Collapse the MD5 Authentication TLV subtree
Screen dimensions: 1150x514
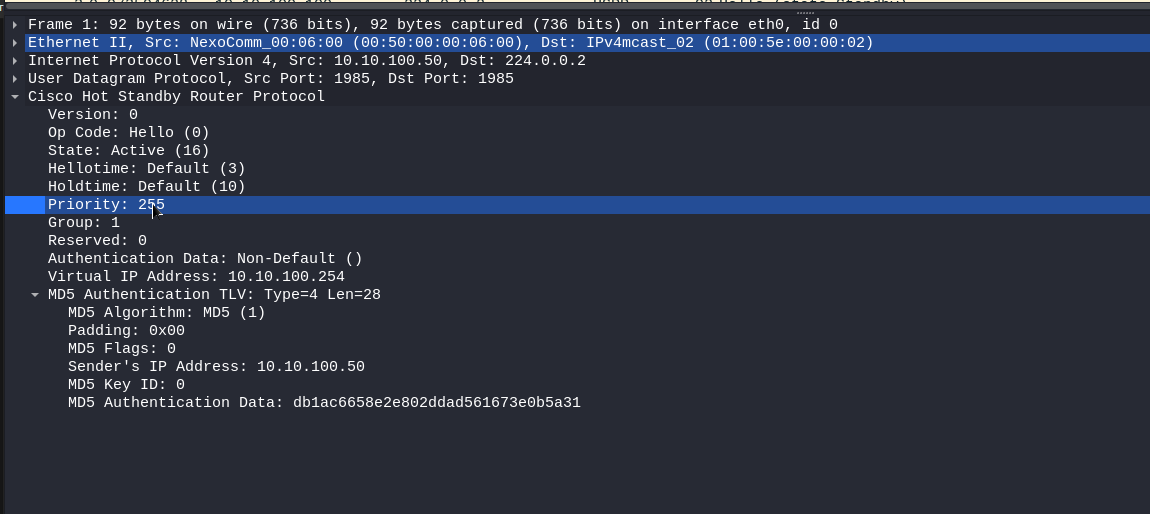coord(35,295)
